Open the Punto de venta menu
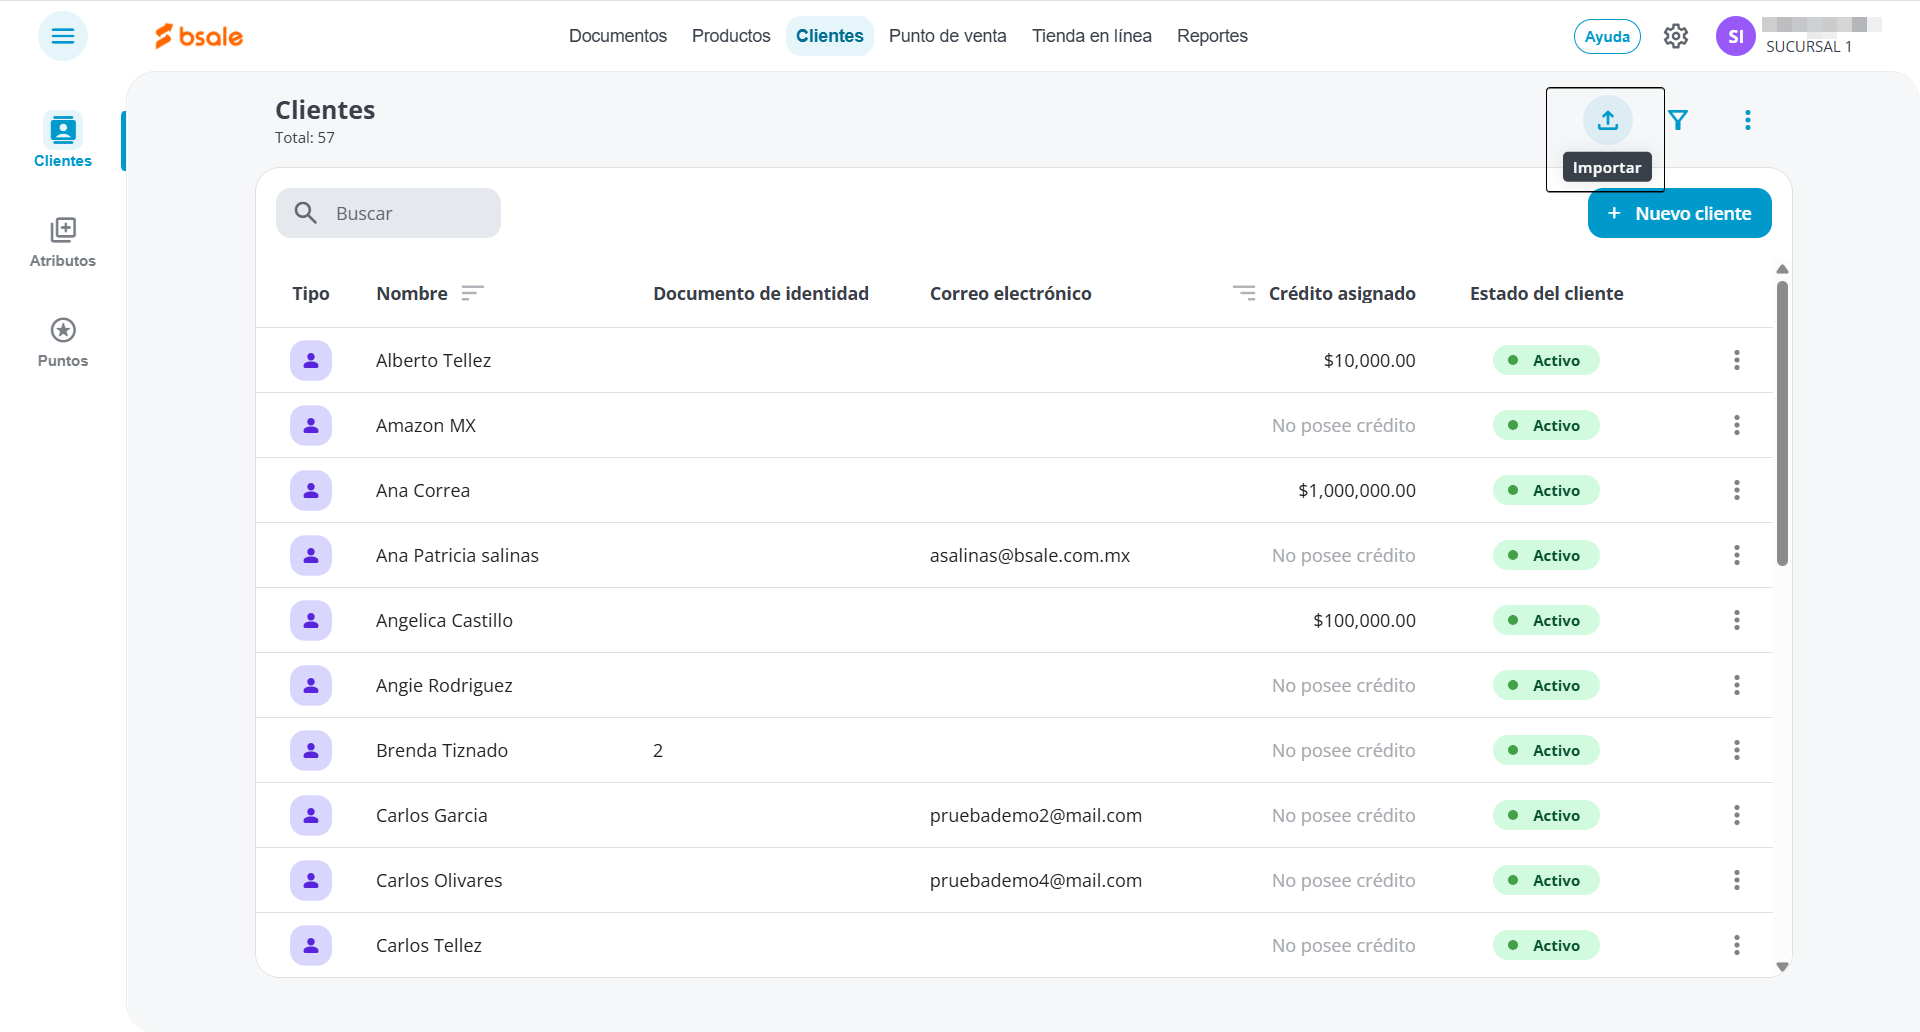 [x=948, y=36]
